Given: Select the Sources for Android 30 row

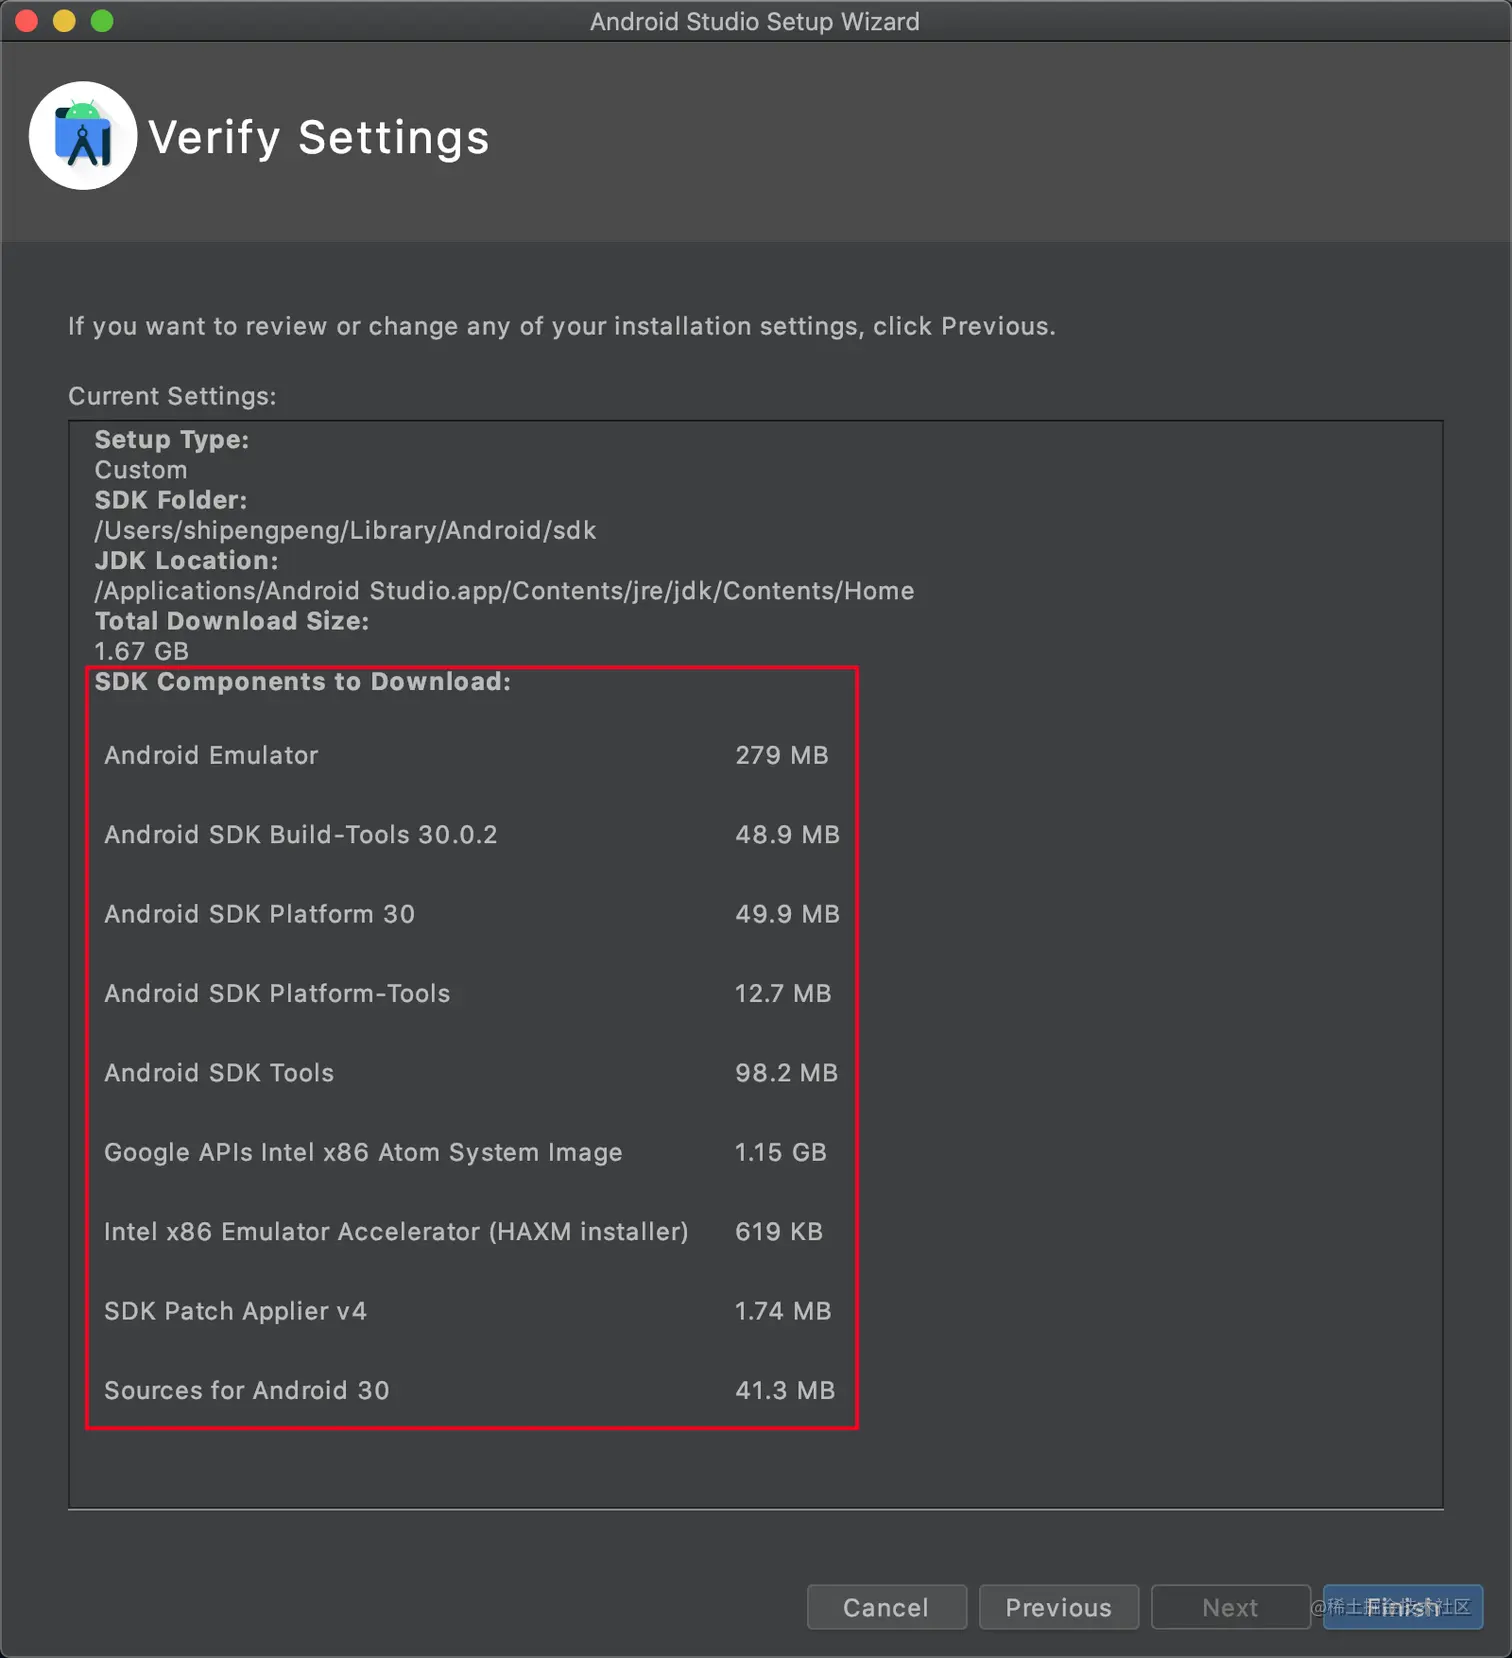Looking at the screenshot, I should pyautogui.click(x=246, y=1390).
